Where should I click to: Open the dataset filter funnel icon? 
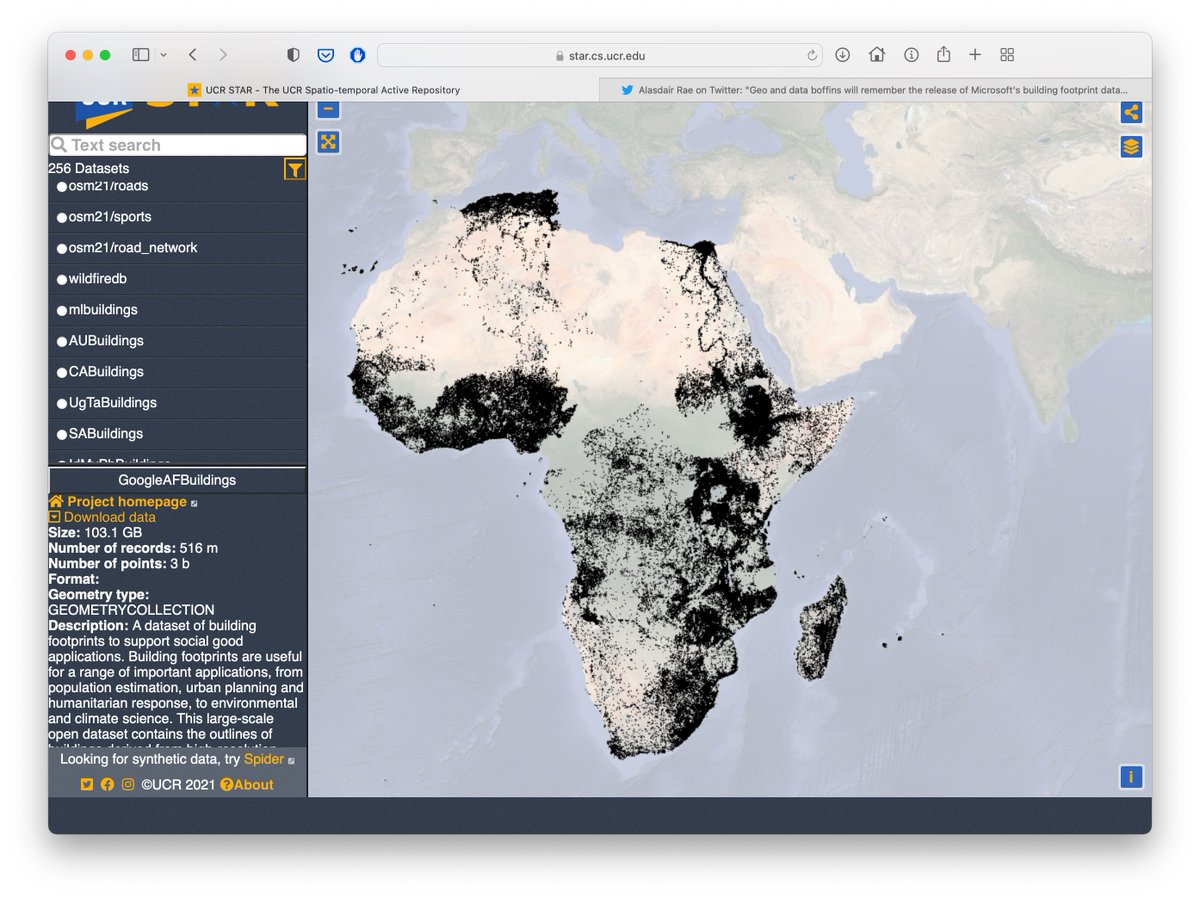[294, 169]
